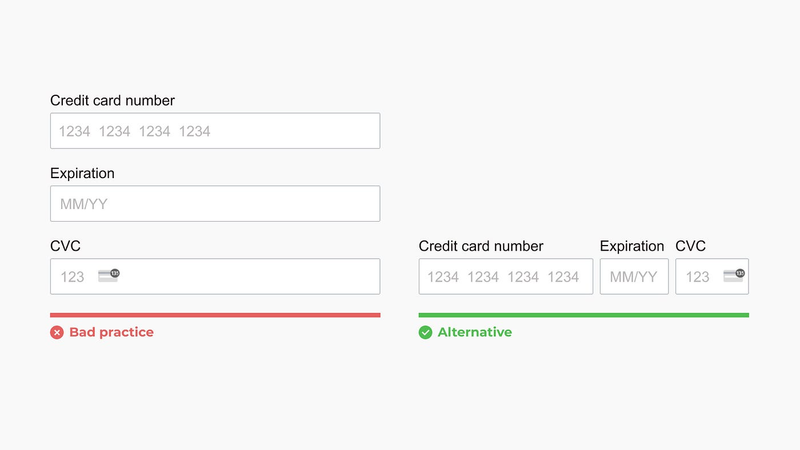Image resolution: width=800 pixels, height=450 pixels.
Task: Click the card icon in the wide CVC field
Action: pyautogui.click(x=109, y=276)
